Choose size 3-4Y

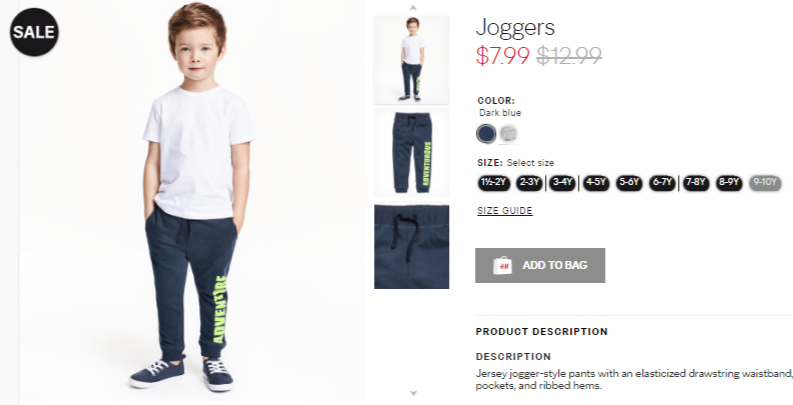click(562, 183)
